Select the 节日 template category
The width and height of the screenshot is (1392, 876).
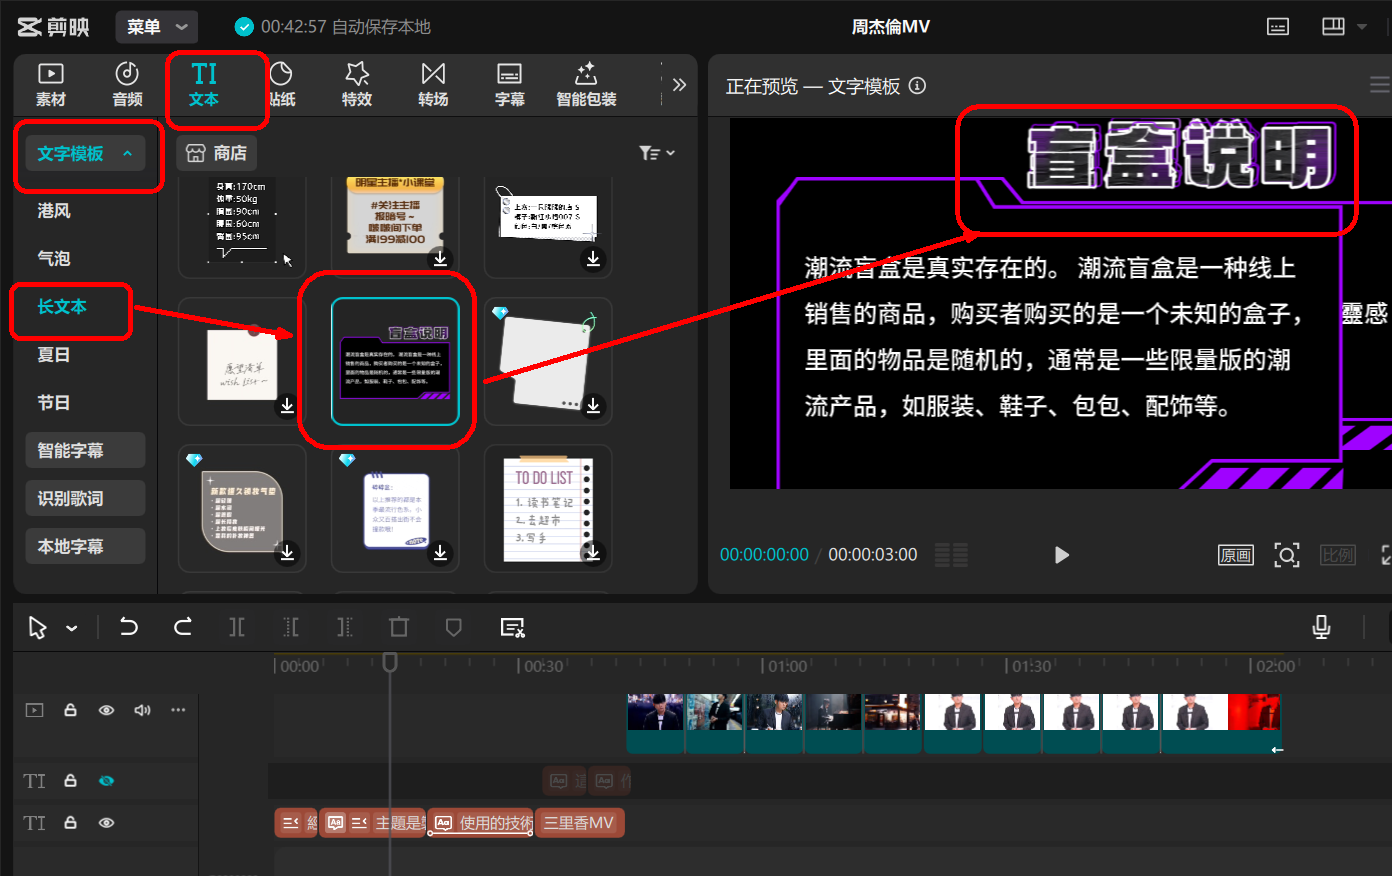point(54,403)
